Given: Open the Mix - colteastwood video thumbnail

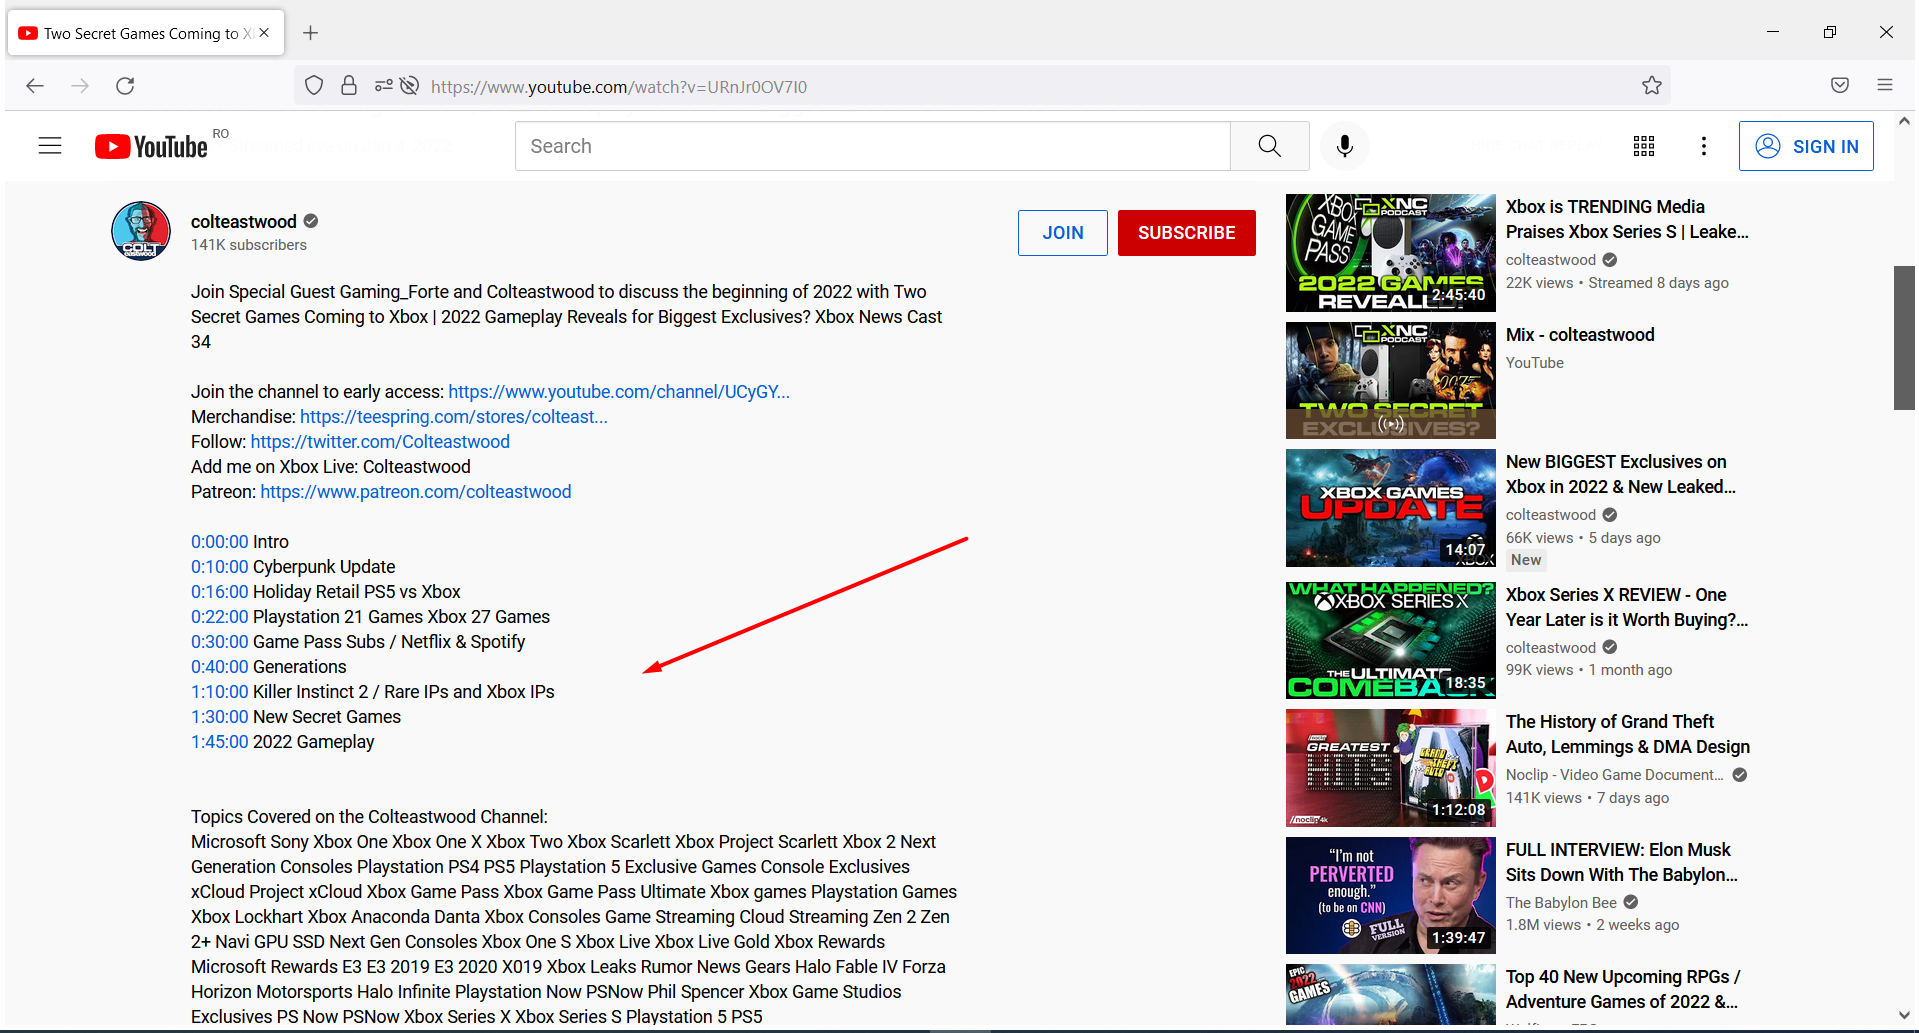Looking at the screenshot, I should pos(1389,380).
